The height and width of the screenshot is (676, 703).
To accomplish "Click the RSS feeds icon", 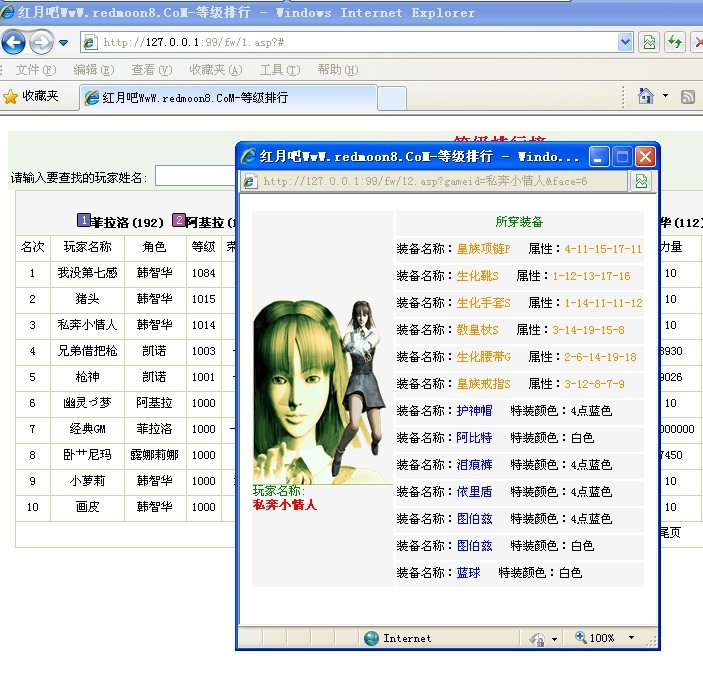I will pos(688,97).
